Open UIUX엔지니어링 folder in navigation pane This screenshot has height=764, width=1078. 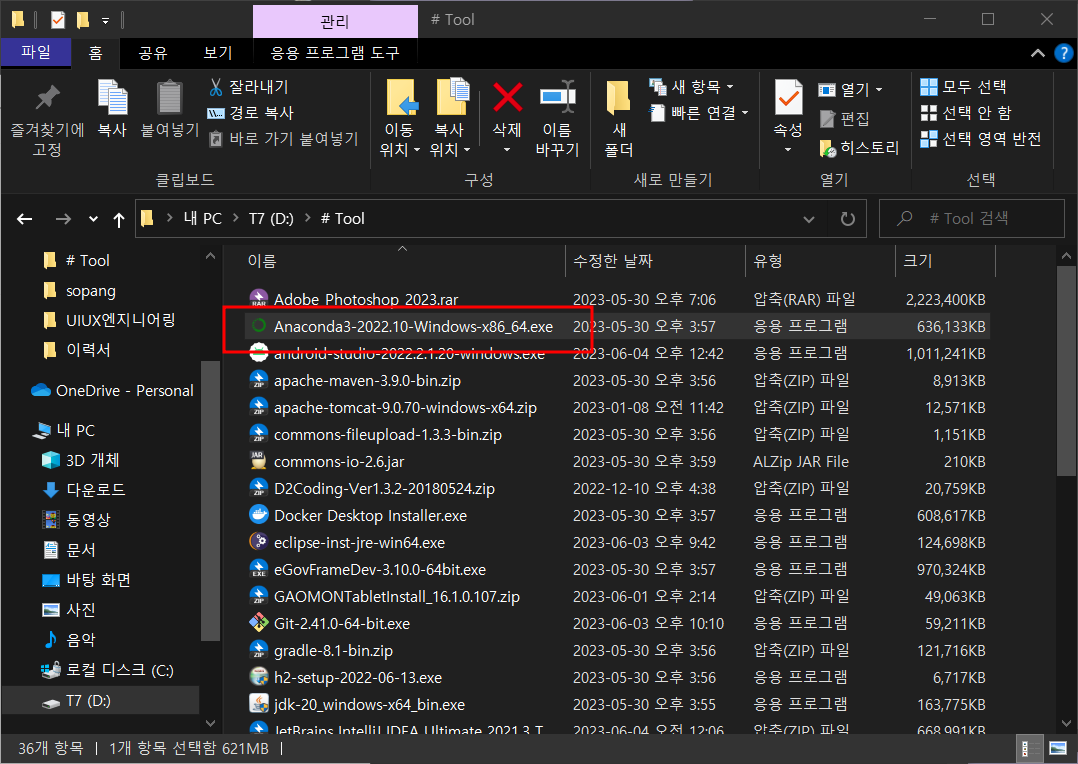click(x=120, y=320)
